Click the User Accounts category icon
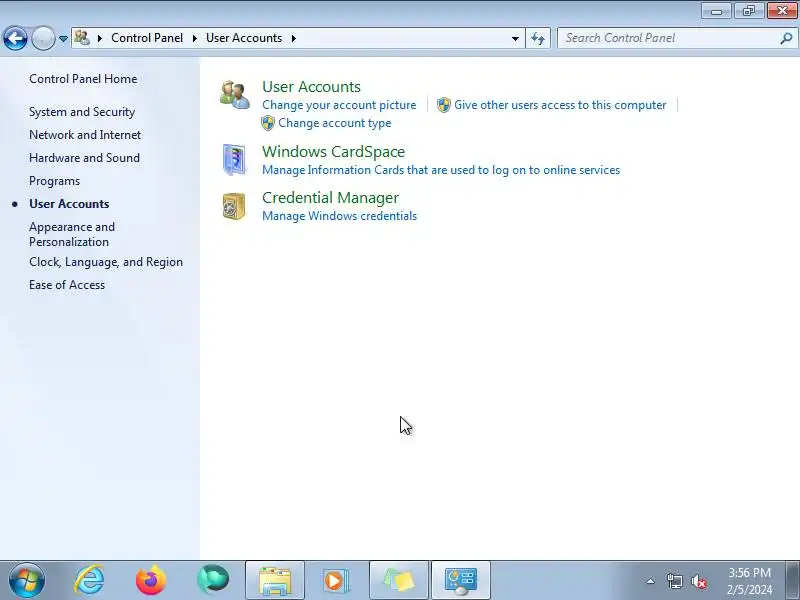The height and width of the screenshot is (600, 800). pos(235,95)
